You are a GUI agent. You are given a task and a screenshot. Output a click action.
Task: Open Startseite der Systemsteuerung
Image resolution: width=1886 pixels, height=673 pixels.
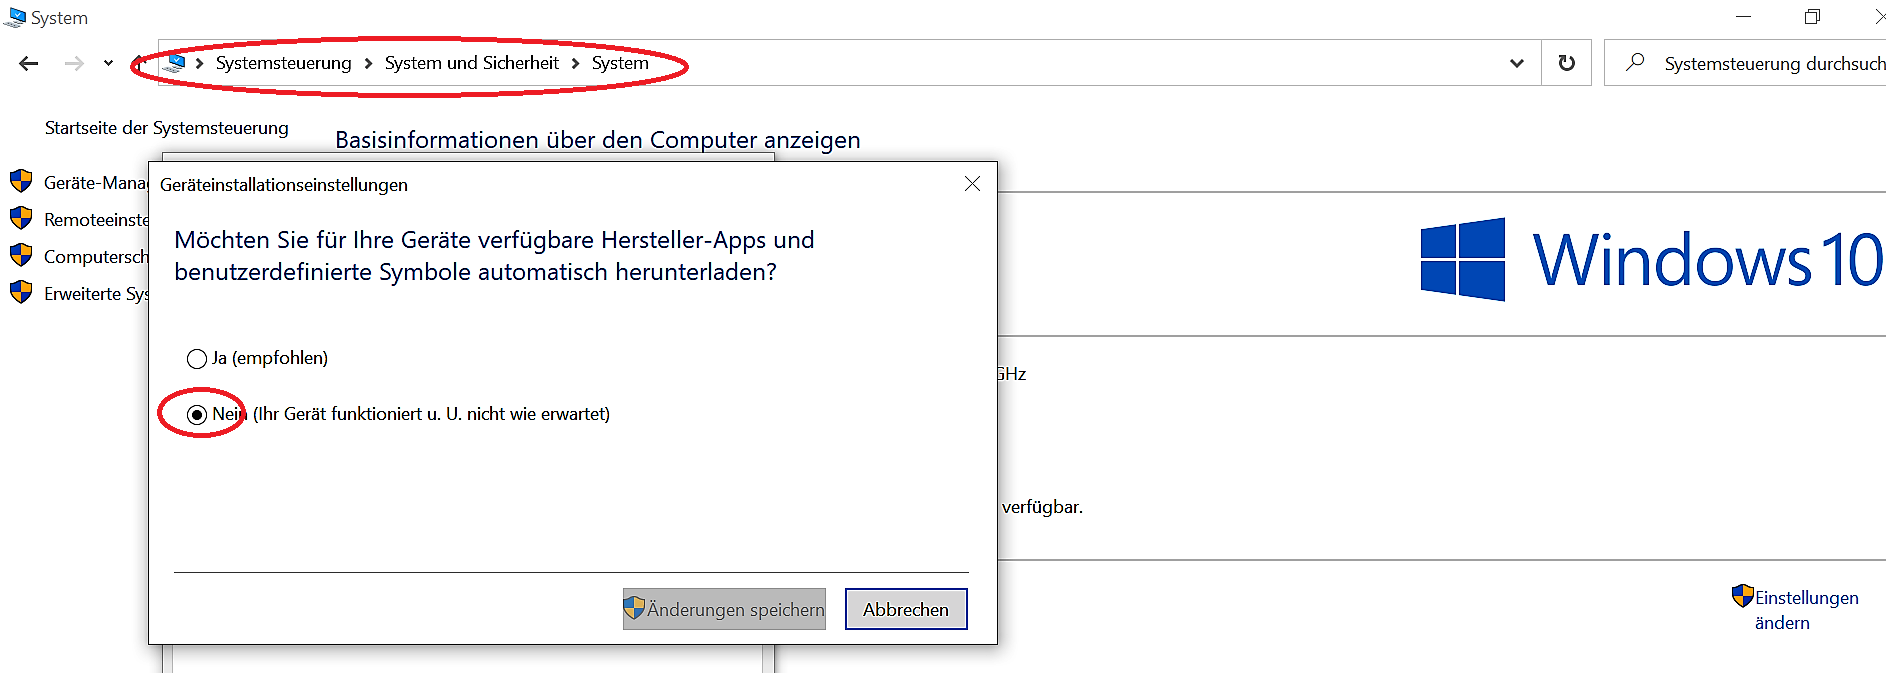[167, 128]
